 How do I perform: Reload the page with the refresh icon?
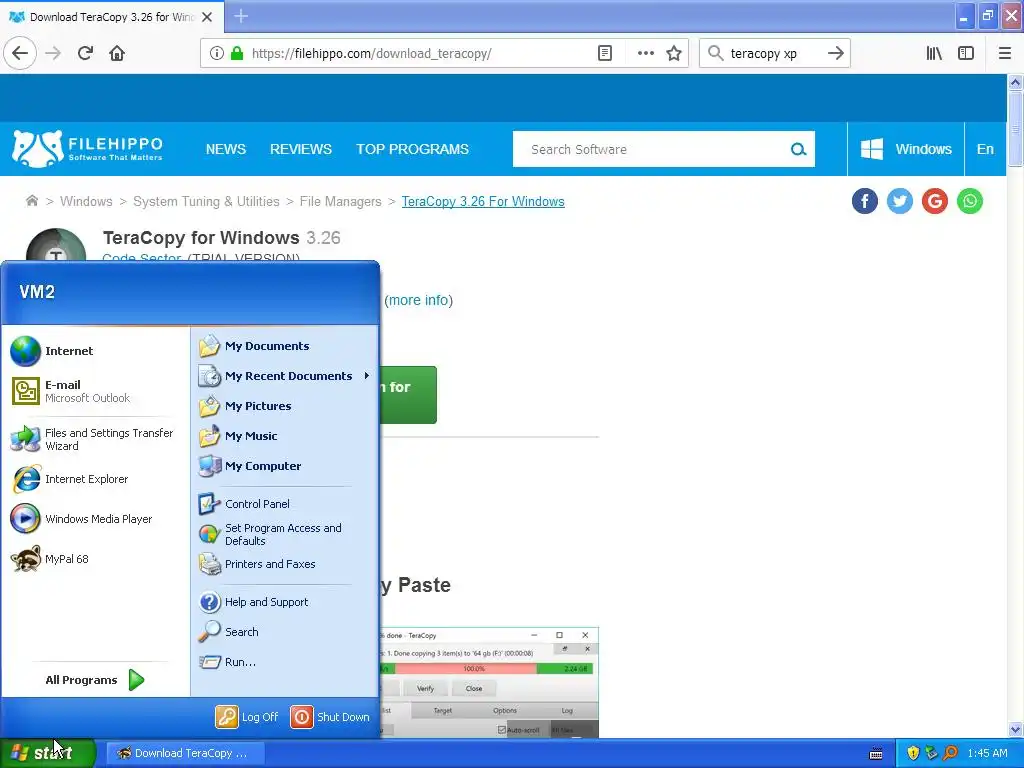[x=85, y=54]
